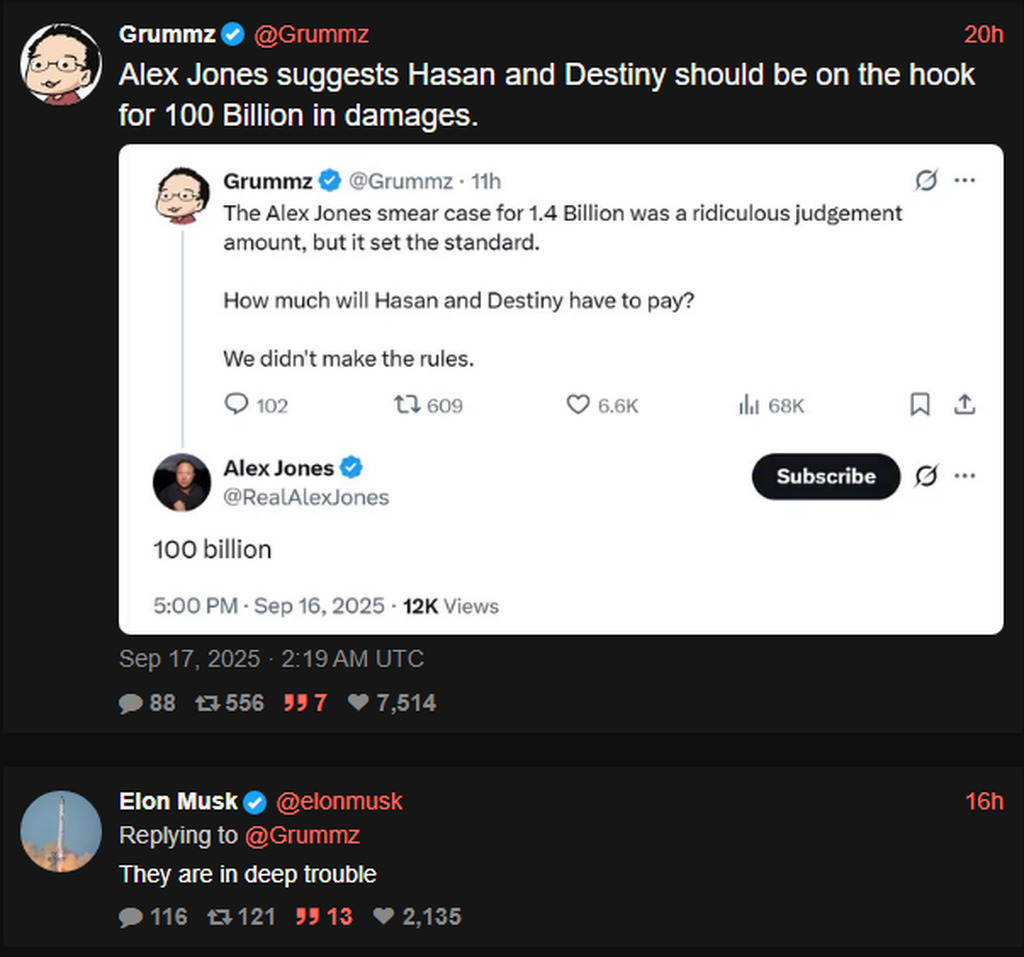1024x957 pixels.
Task: Like Elon Musk's reply
Action: pos(383,917)
